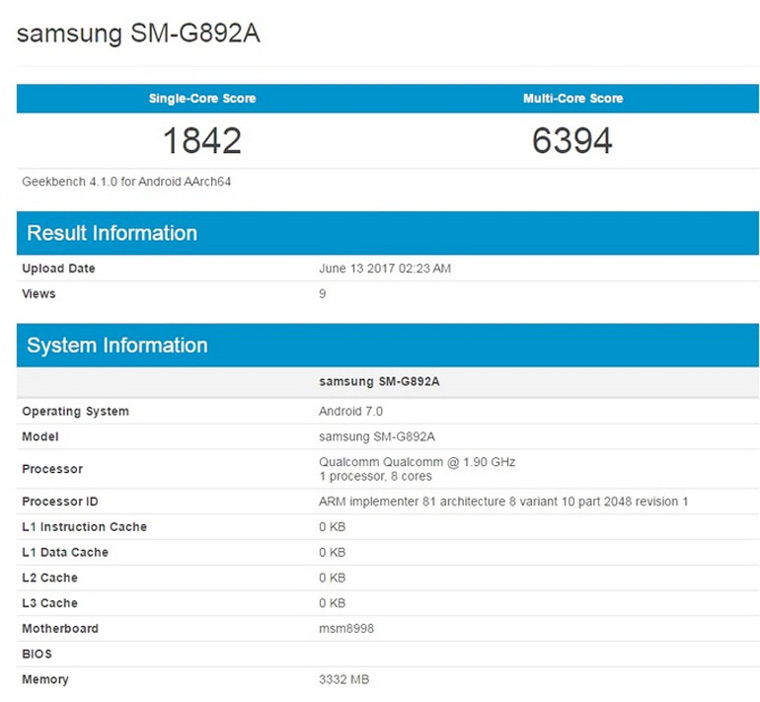Click the ARM implementer Processor ID value
760x702 pixels.
pyautogui.click(x=503, y=501)
